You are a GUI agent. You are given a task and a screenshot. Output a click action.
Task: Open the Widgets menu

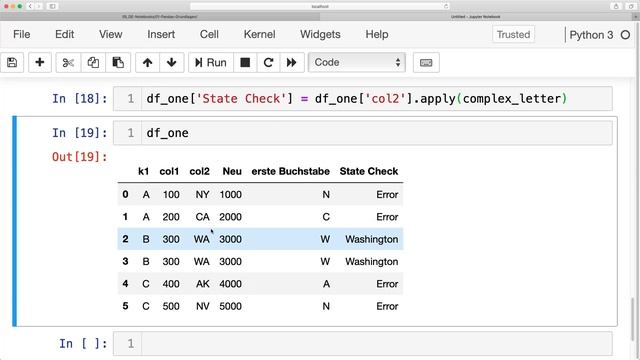(320, 34)
